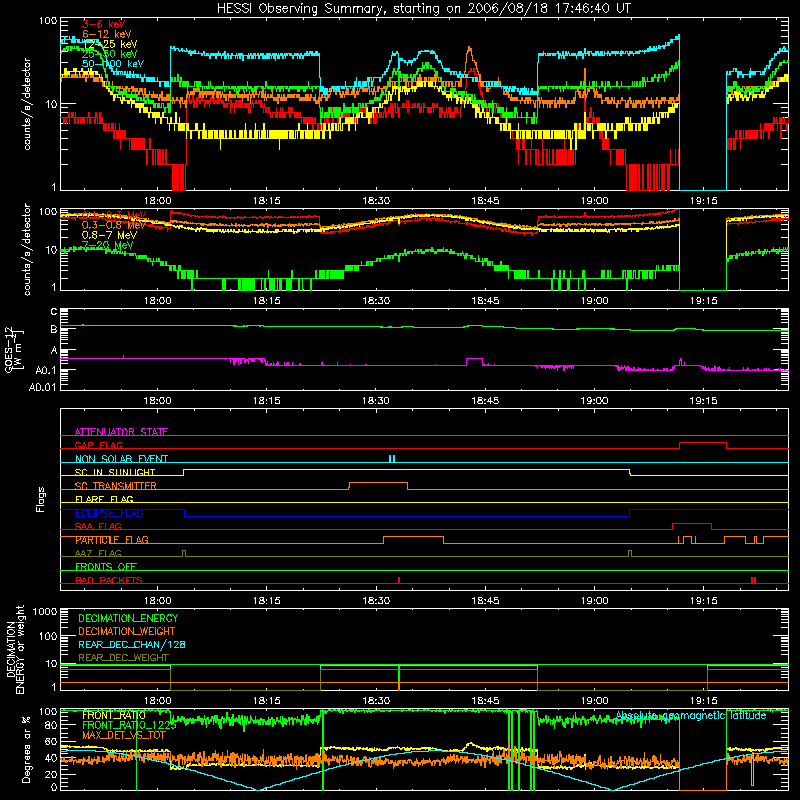800x800 pixels.
Task: Select the PARTICLE_FLAG label
Action: point(112,539)
